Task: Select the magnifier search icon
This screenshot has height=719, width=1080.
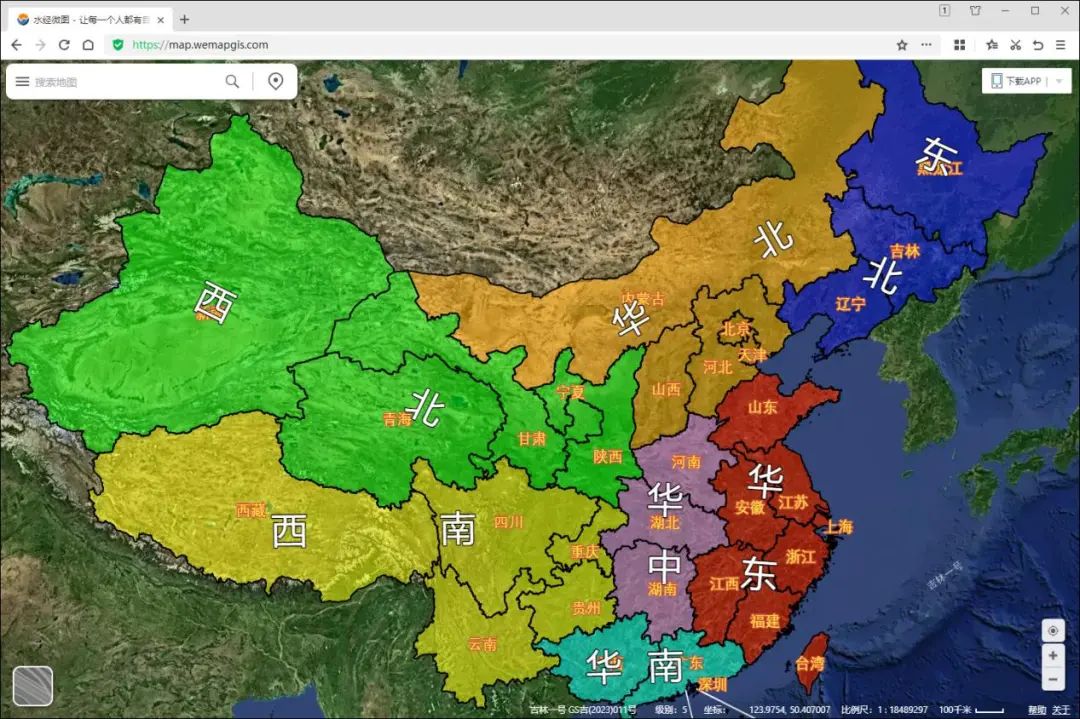Action: point(232,81)
